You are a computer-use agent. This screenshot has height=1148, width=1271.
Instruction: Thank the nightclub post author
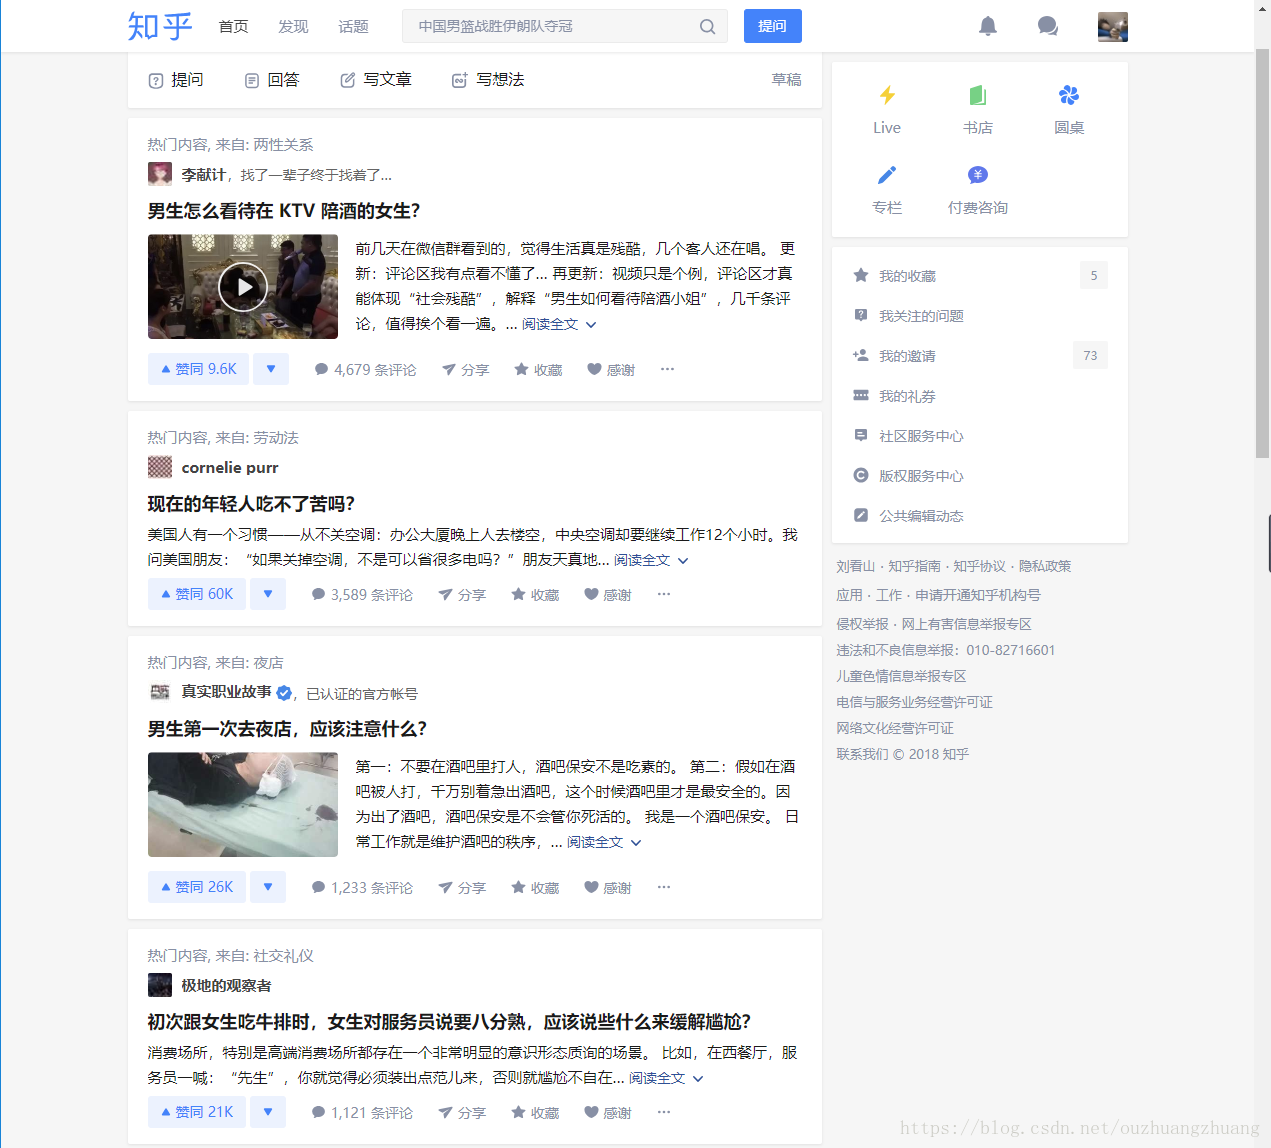click(608, 888)
